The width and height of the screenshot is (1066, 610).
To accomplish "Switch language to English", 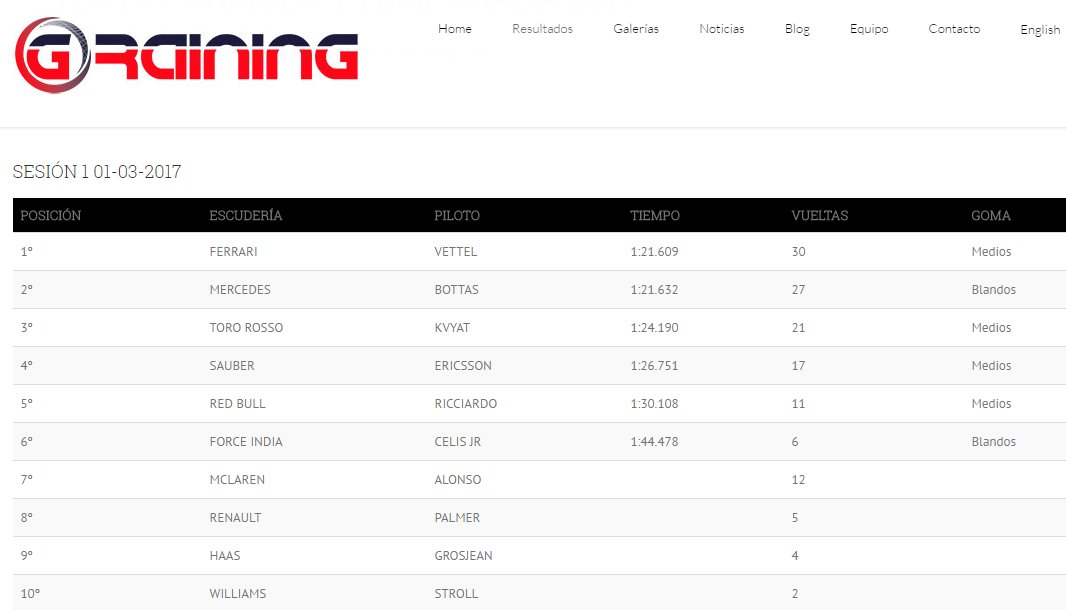I will tap(1040, 30).
